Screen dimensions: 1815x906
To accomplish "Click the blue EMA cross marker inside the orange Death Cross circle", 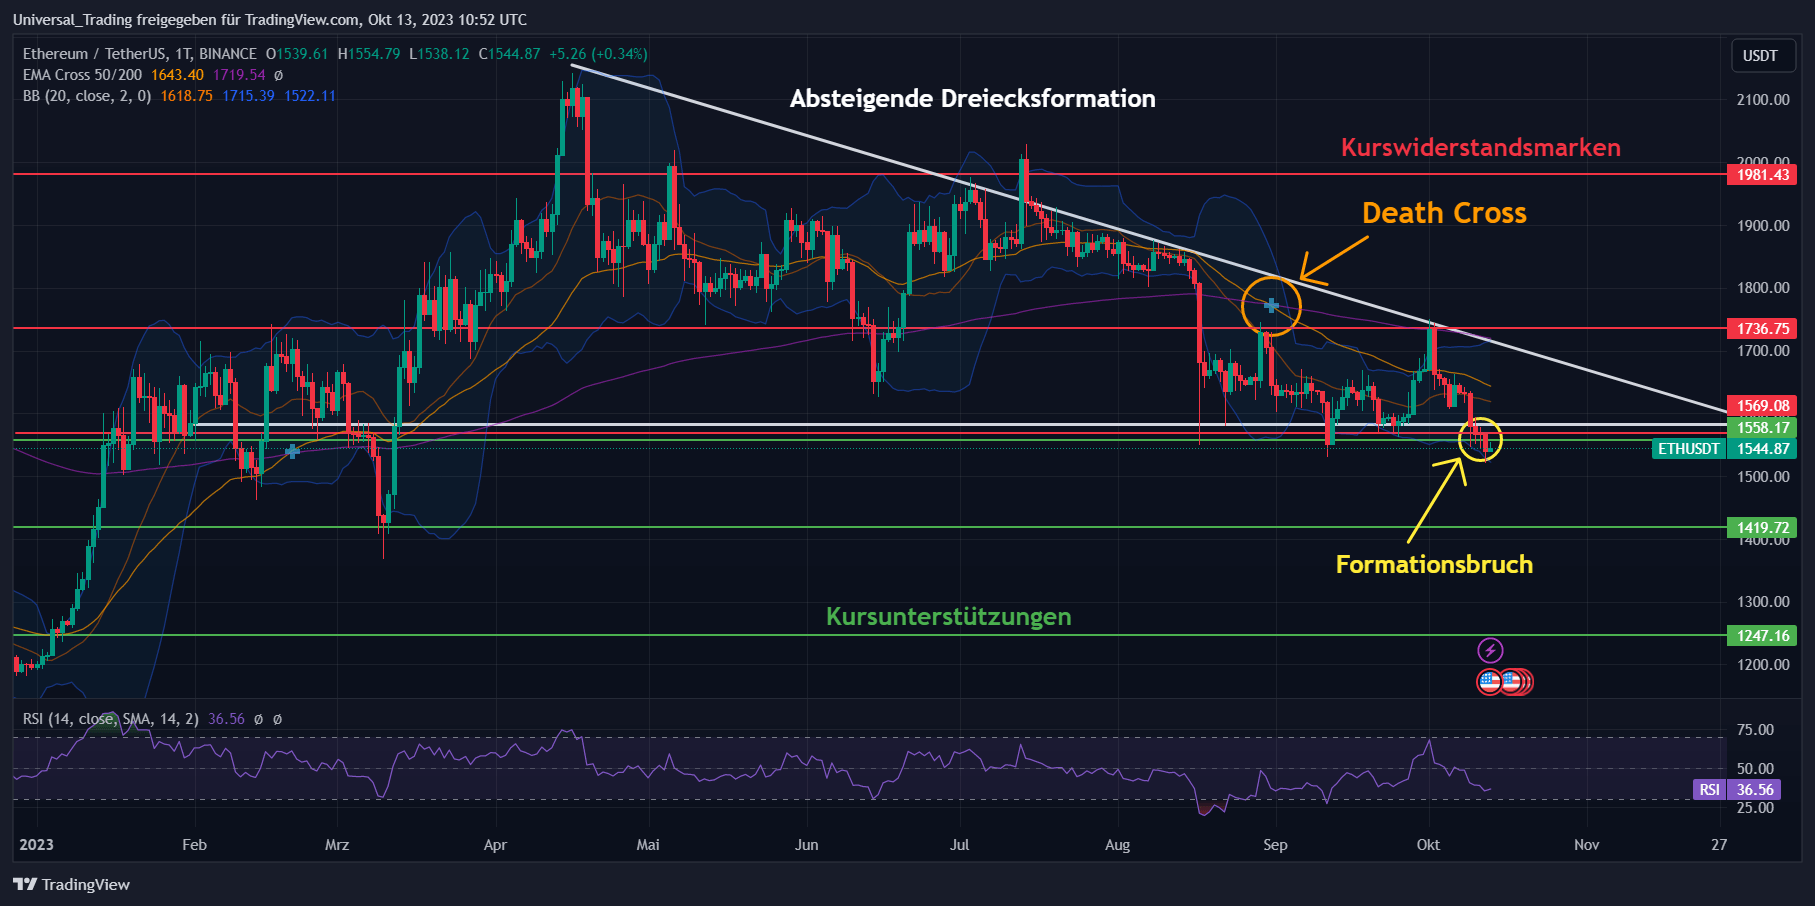I will tap(1271, 305).
